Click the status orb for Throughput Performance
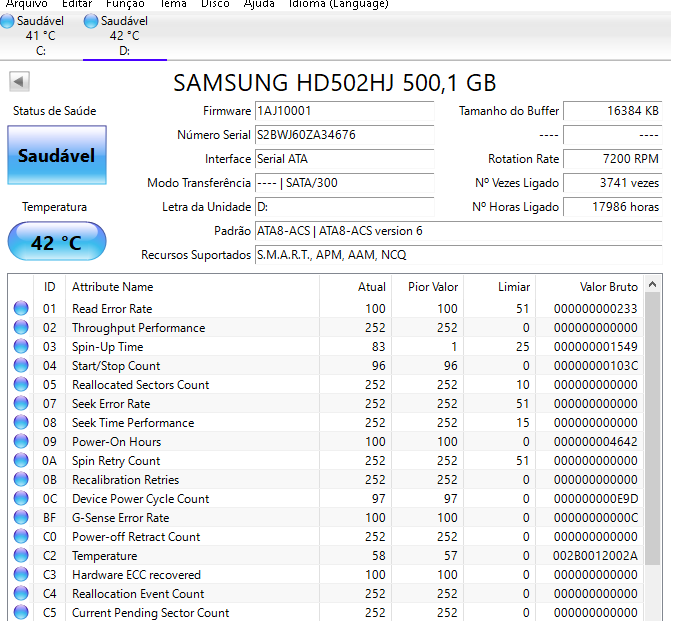This screenshot has height=624, width=684. click(x=21, y=327)
